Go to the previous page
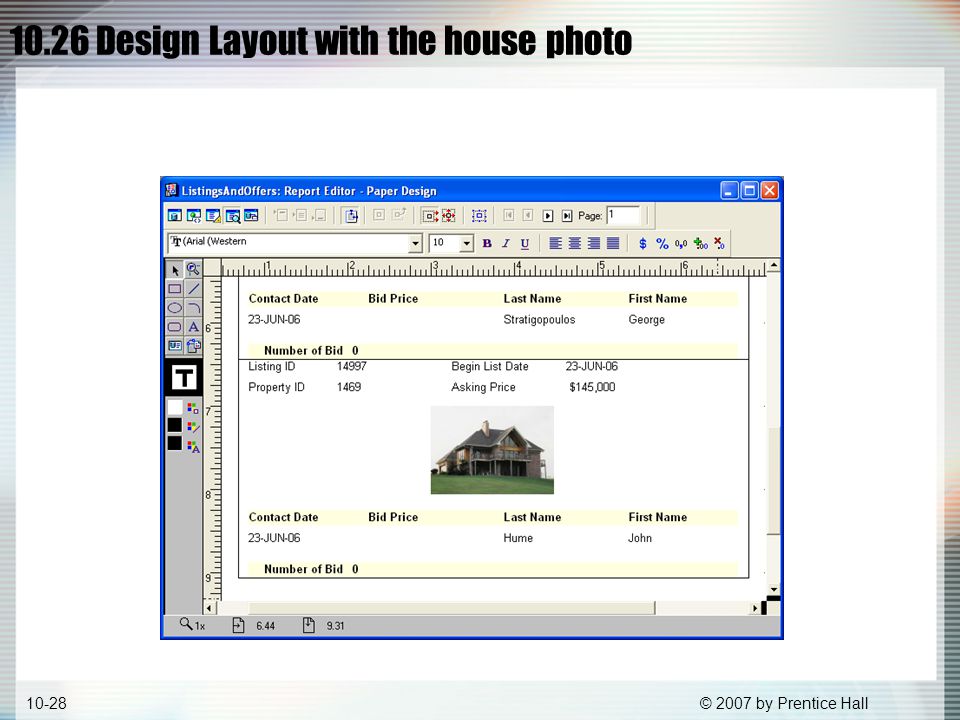Viewport: 960px width, 720px height. tap(528, 216)
